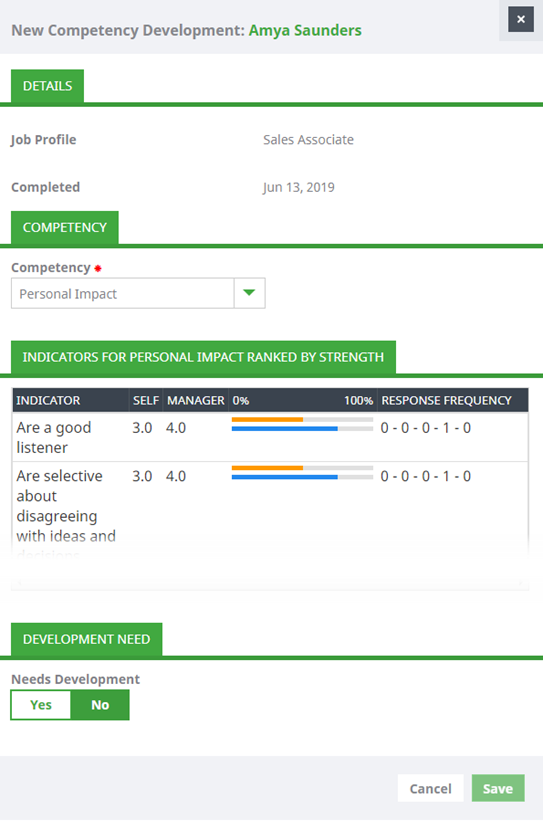Click response frequency of good listener row
Viewport: 543px width, 830px height.
[x=426, y=428]
